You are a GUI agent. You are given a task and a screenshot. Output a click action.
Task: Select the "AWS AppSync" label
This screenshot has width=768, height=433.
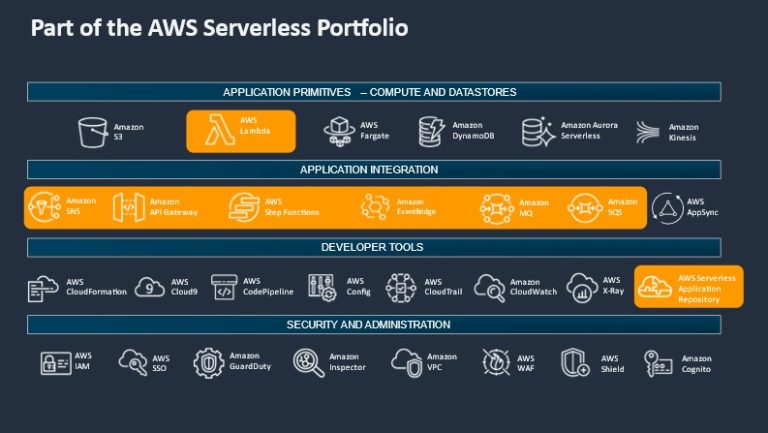tap(702, 207)
